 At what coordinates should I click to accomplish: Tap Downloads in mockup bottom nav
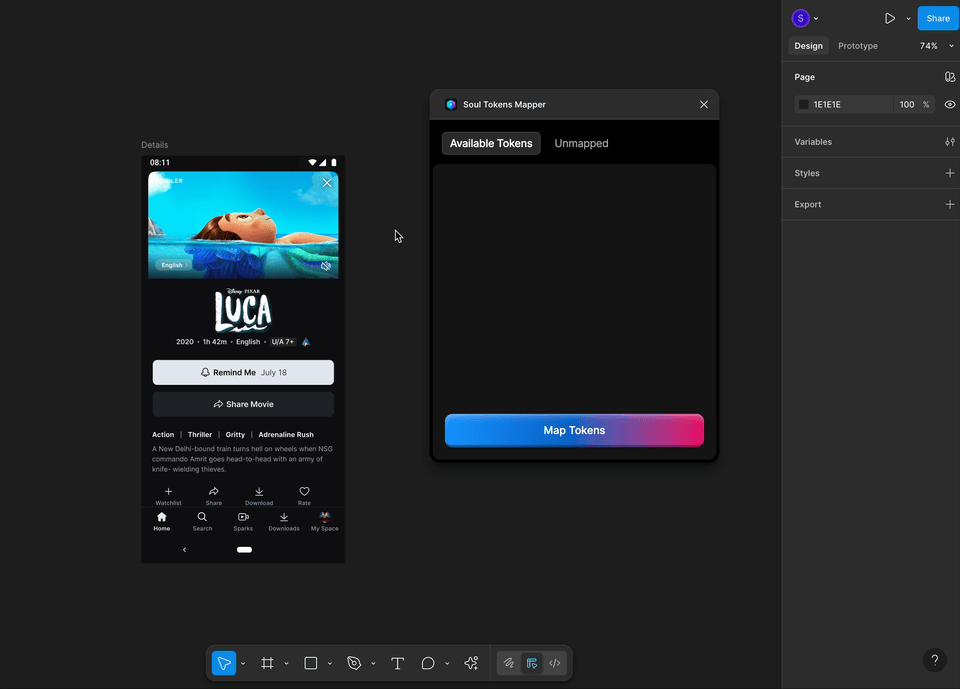pos(283,521)
